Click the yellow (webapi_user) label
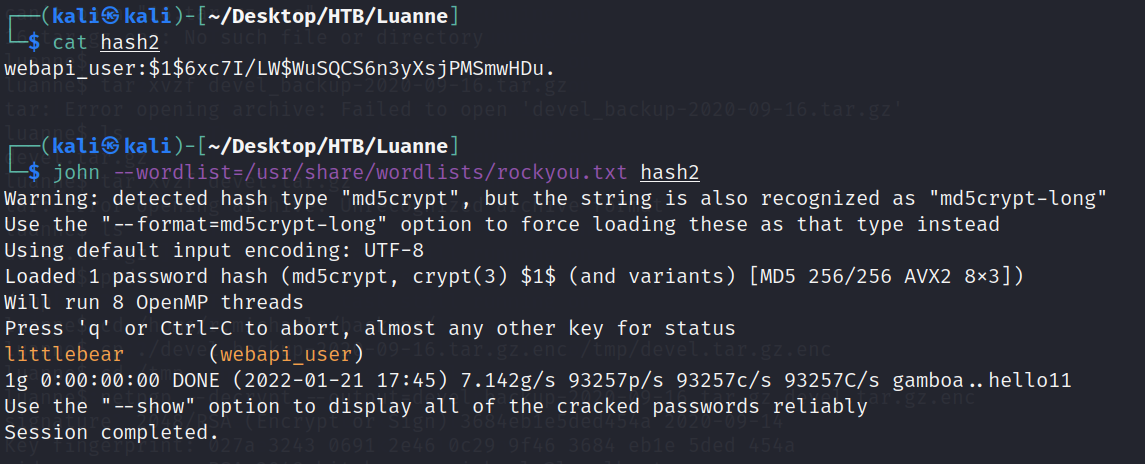This screenshot has width=1145, height=464. (286, 354)
